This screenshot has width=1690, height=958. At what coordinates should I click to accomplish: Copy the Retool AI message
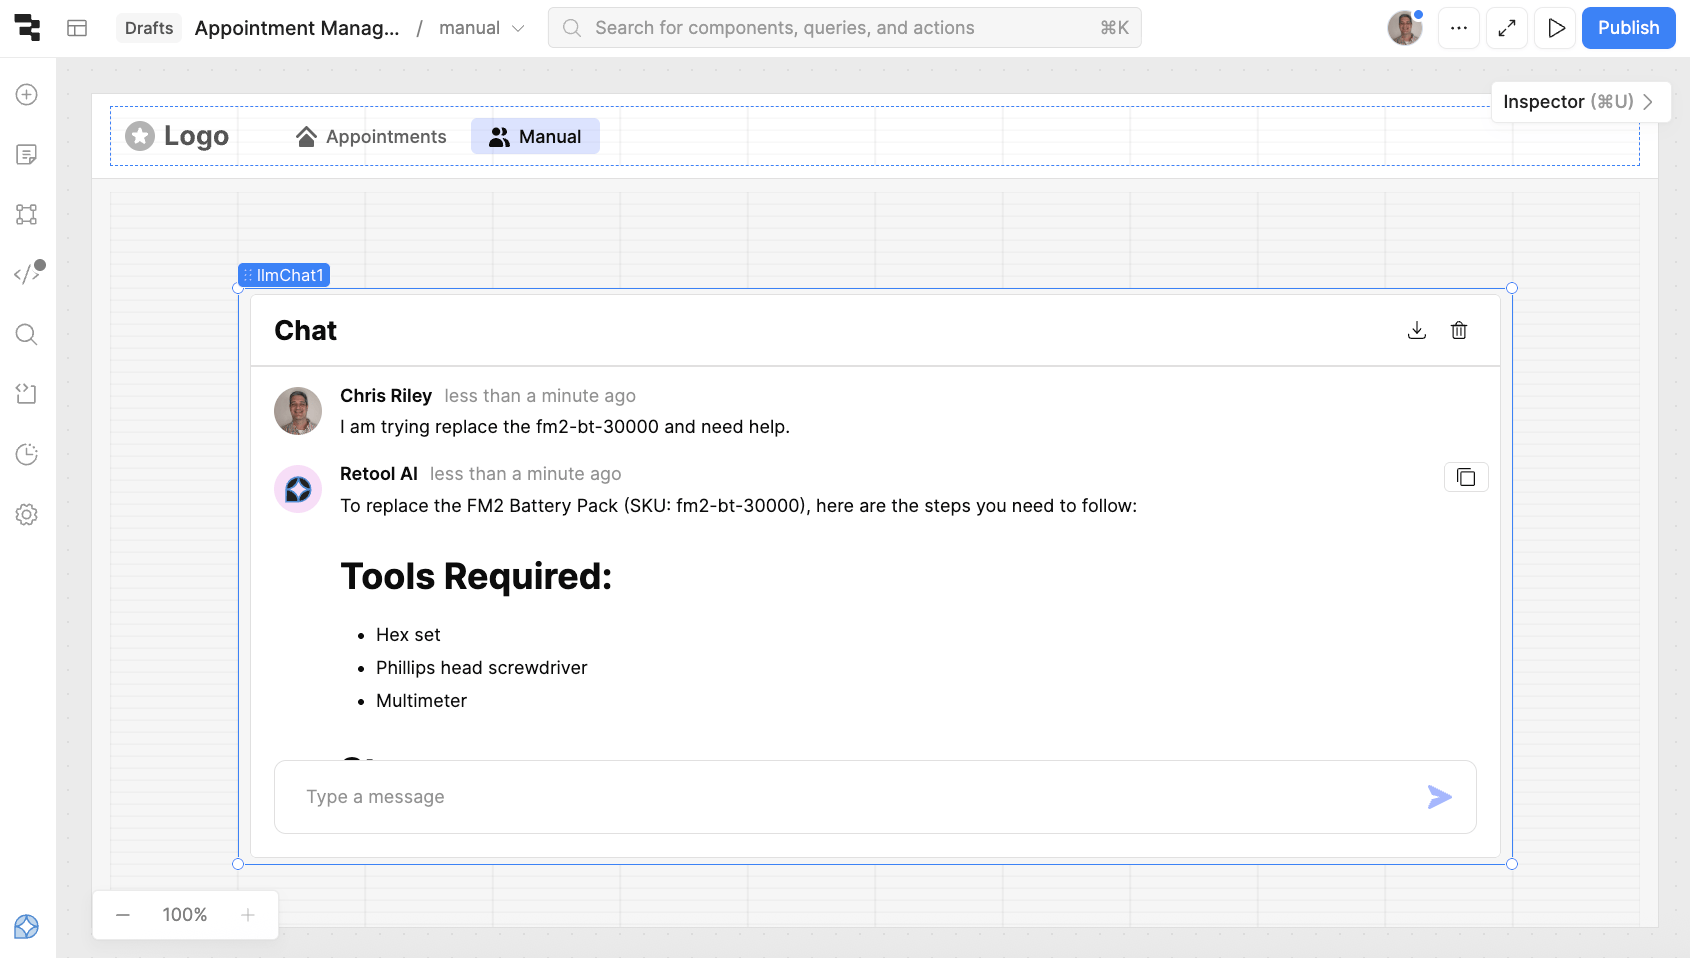coord(1465,477)
